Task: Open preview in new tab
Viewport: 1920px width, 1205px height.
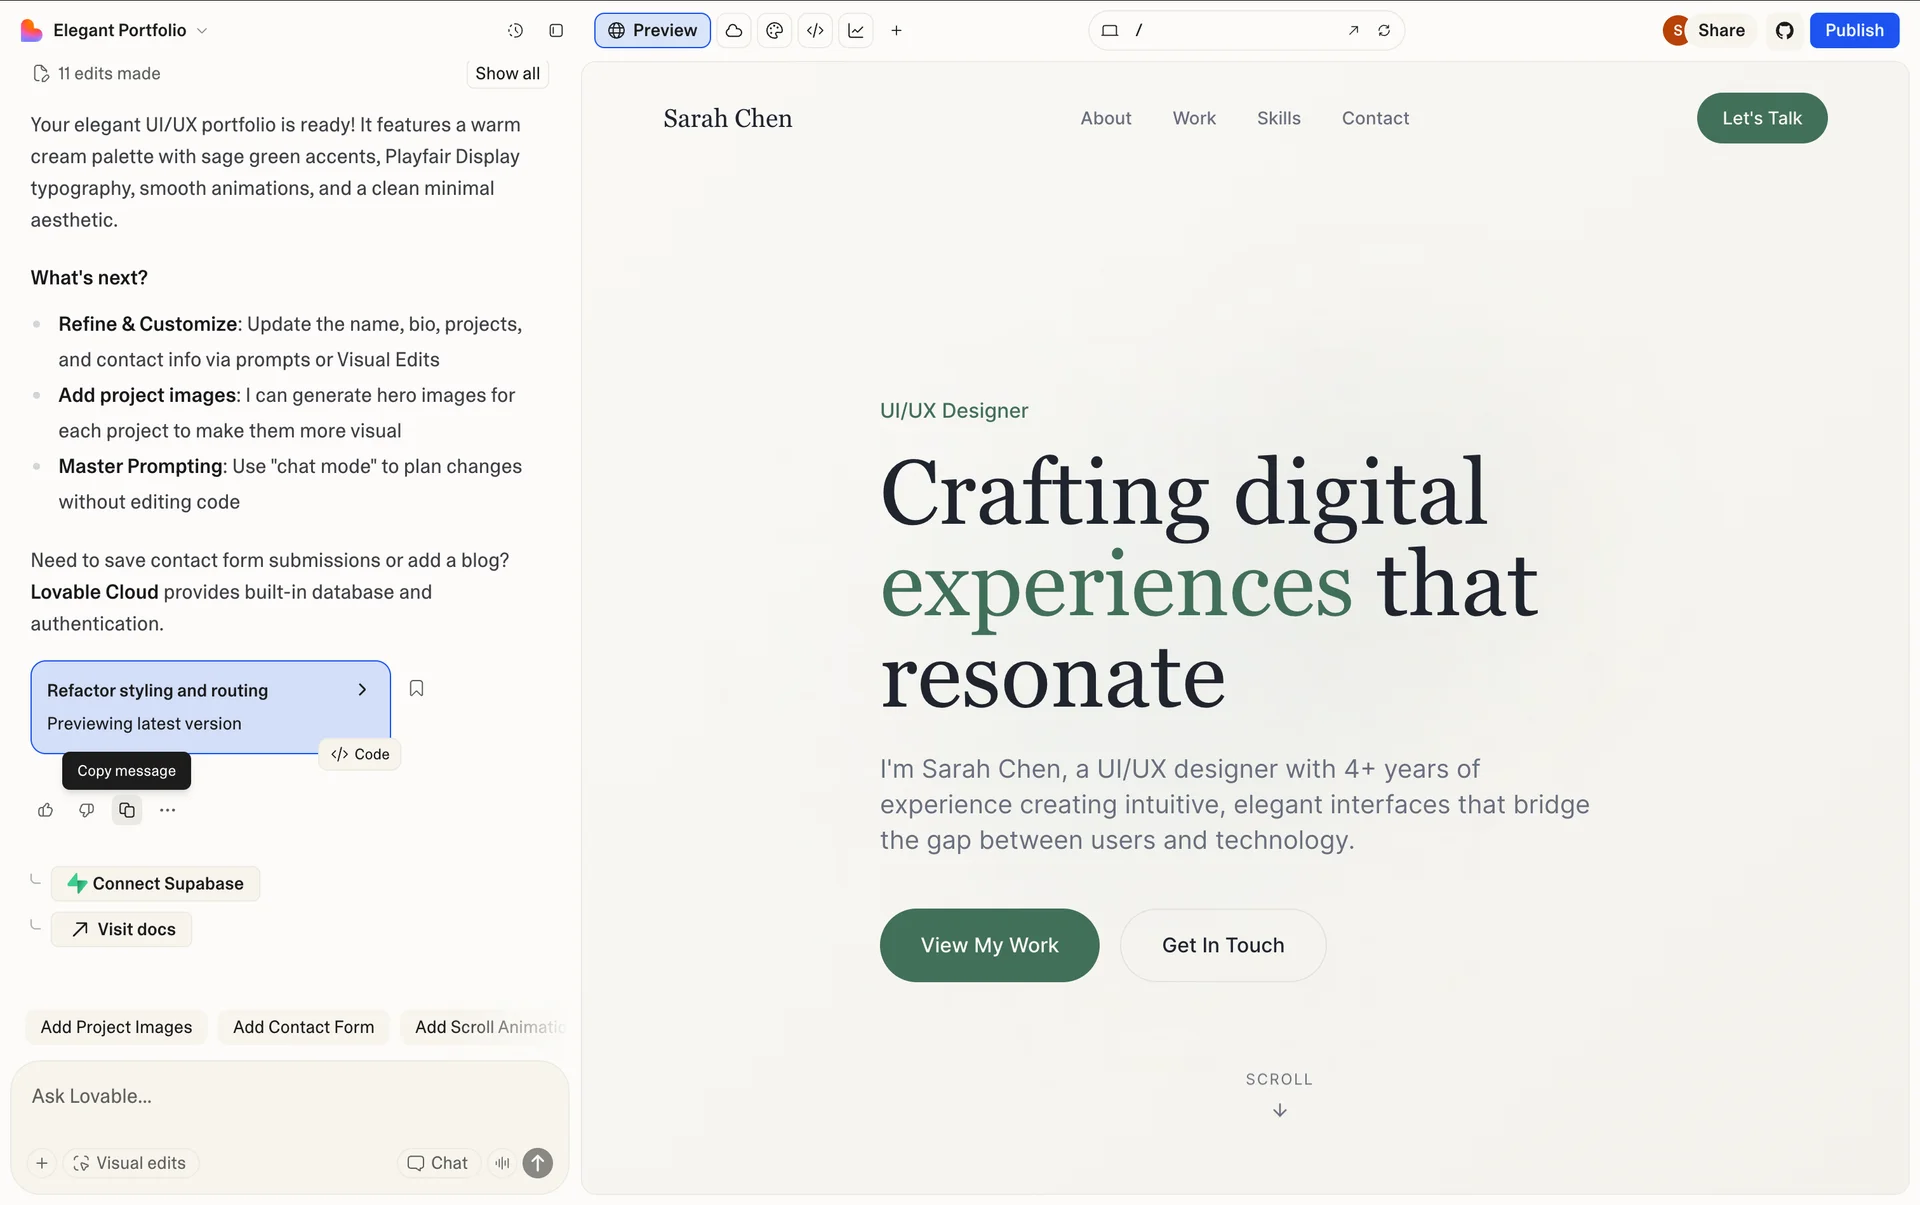Action: coord(1353,31)
